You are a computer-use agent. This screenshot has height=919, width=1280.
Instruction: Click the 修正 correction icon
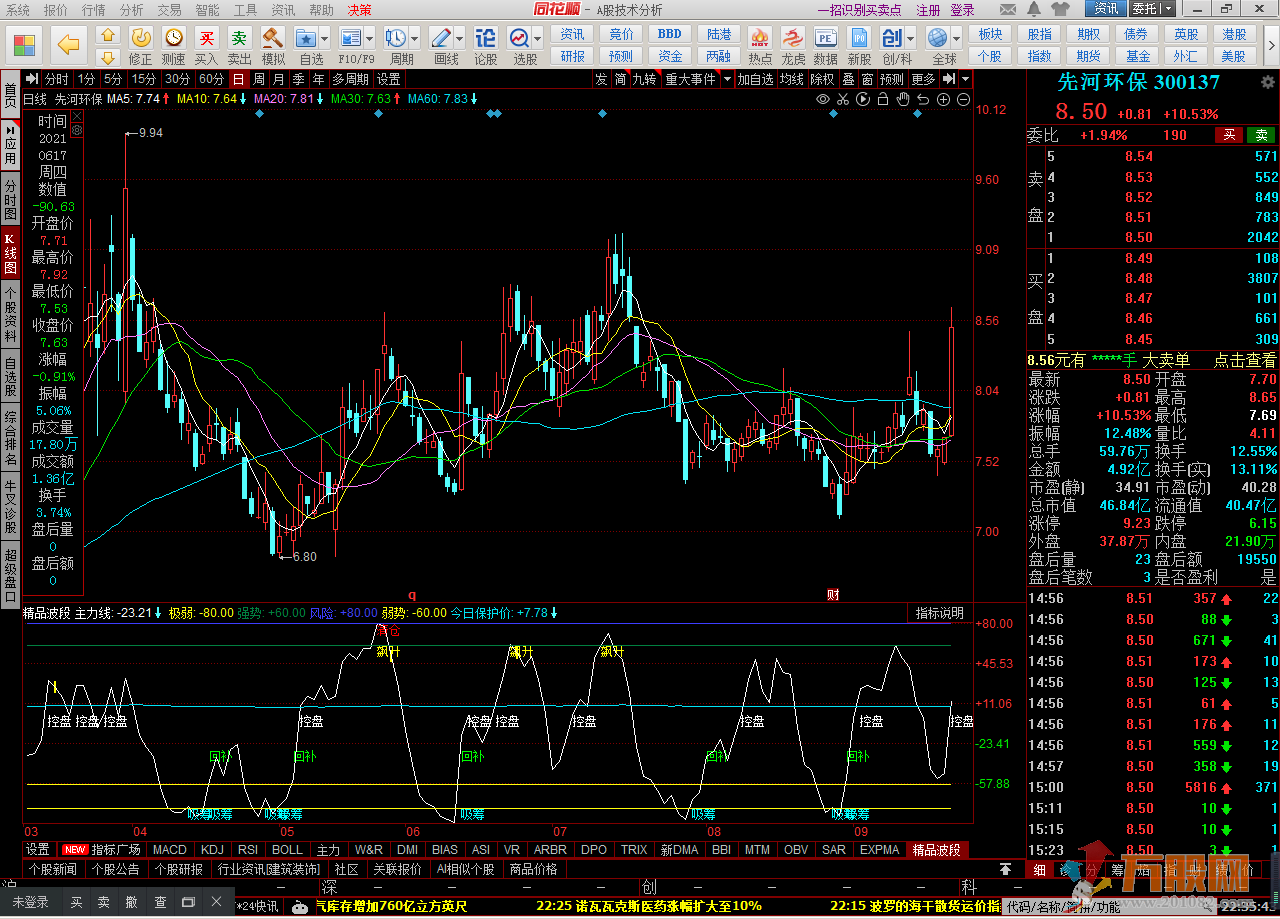point(141,38)
